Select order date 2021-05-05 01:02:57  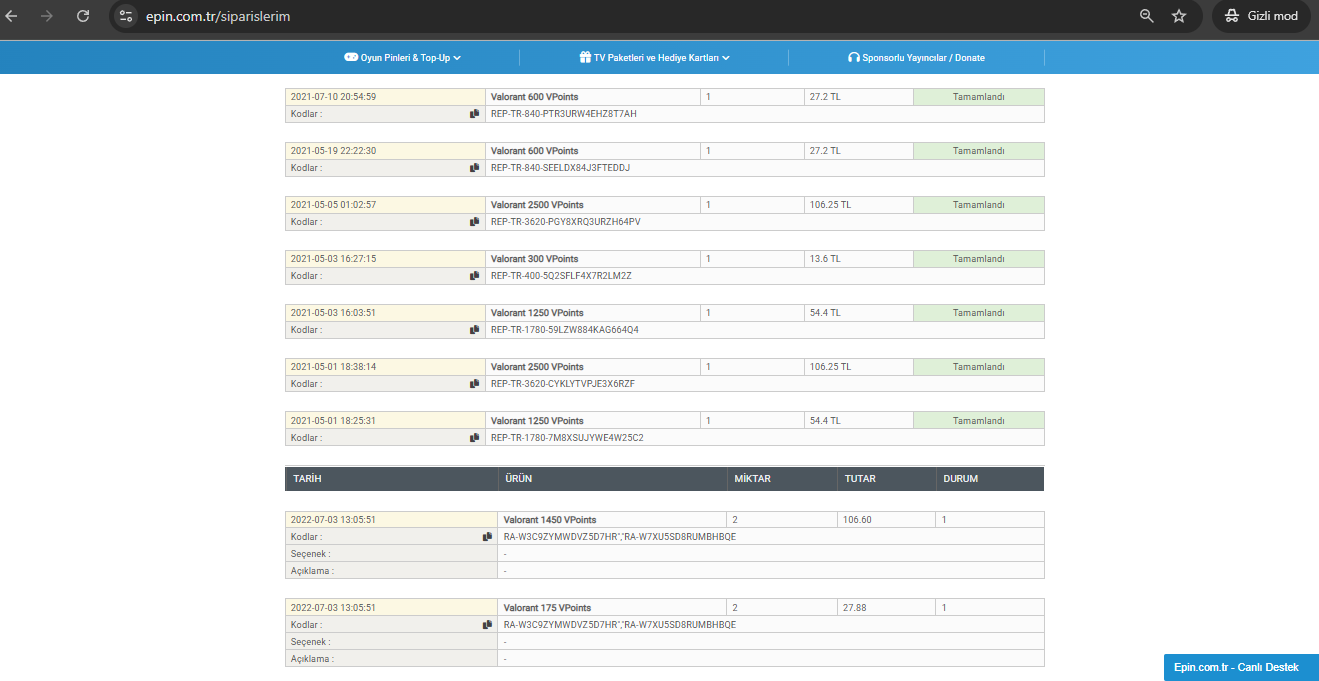pos(333,205)
